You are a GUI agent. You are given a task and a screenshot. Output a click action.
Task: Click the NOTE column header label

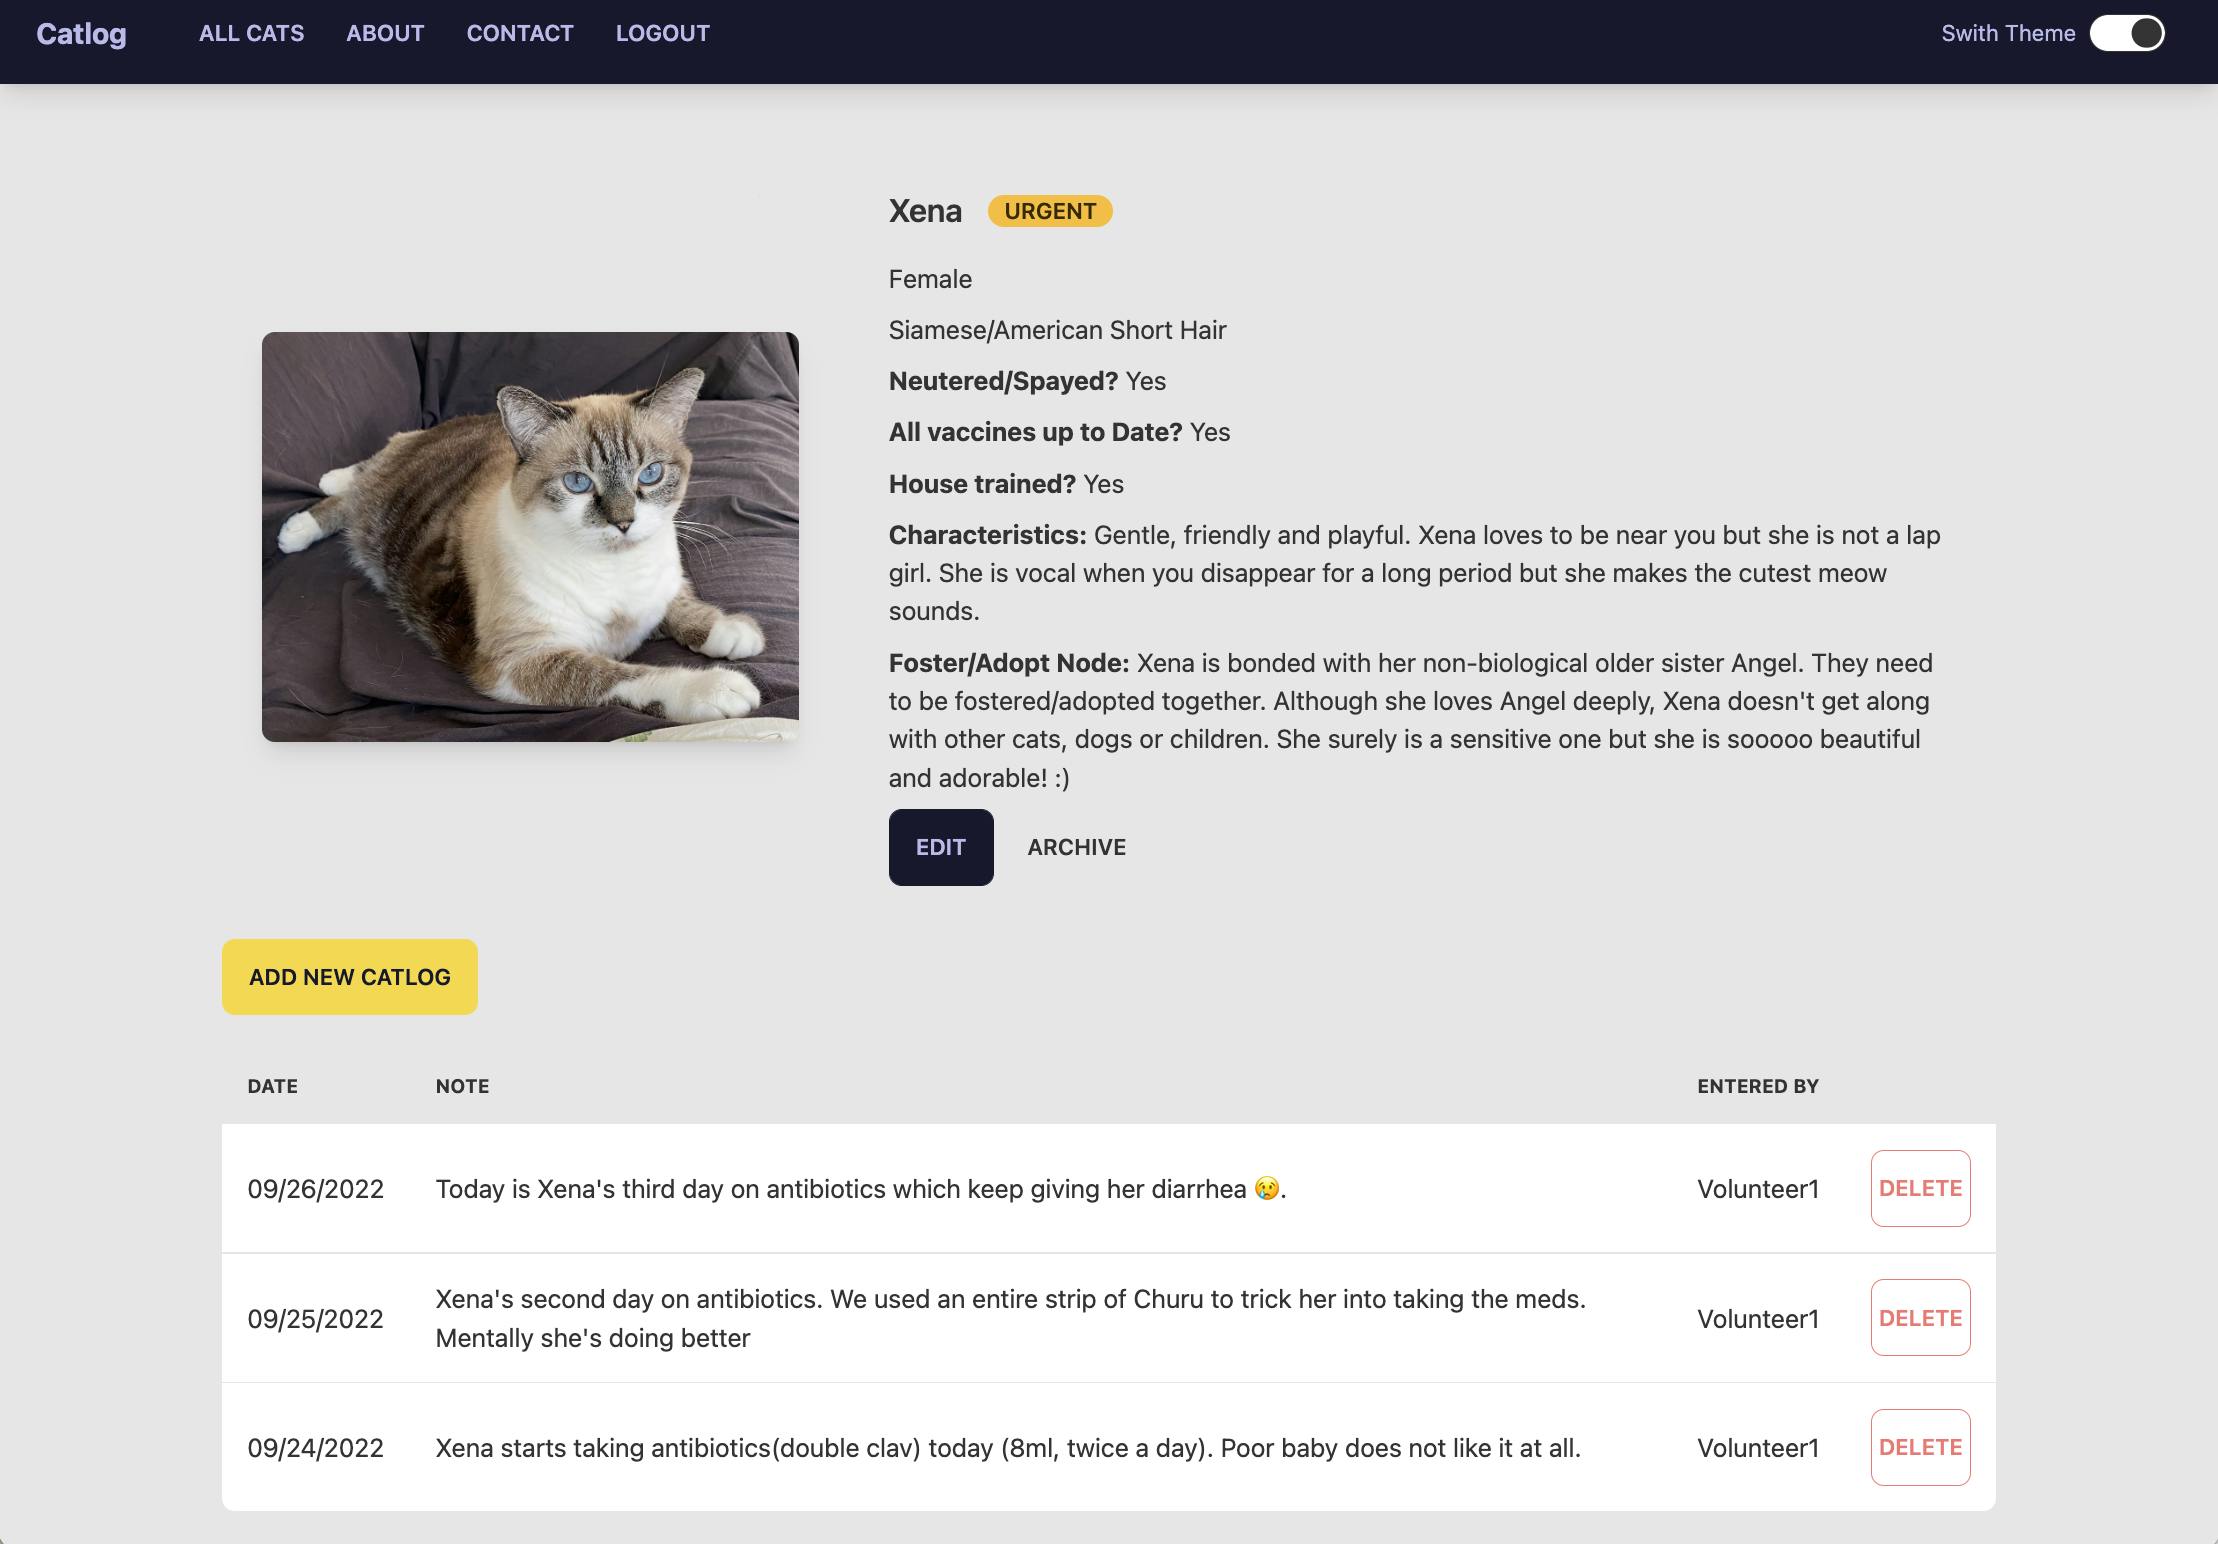click(462, 1086)
